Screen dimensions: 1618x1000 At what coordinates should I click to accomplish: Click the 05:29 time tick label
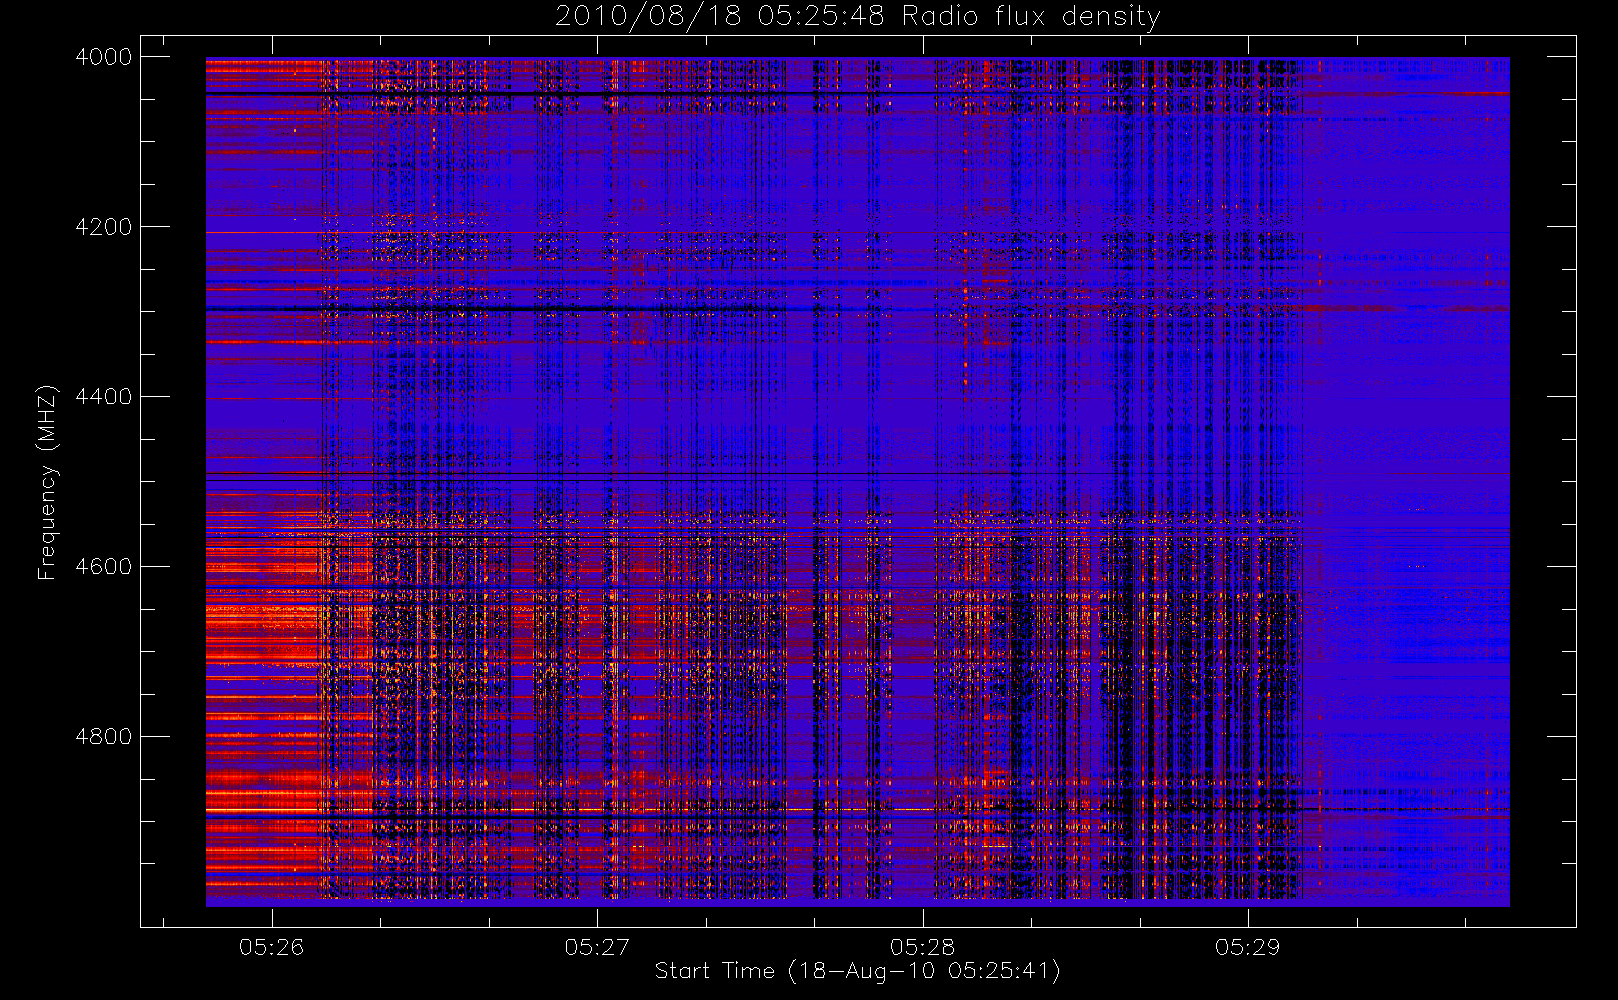tap(1247, 947)
